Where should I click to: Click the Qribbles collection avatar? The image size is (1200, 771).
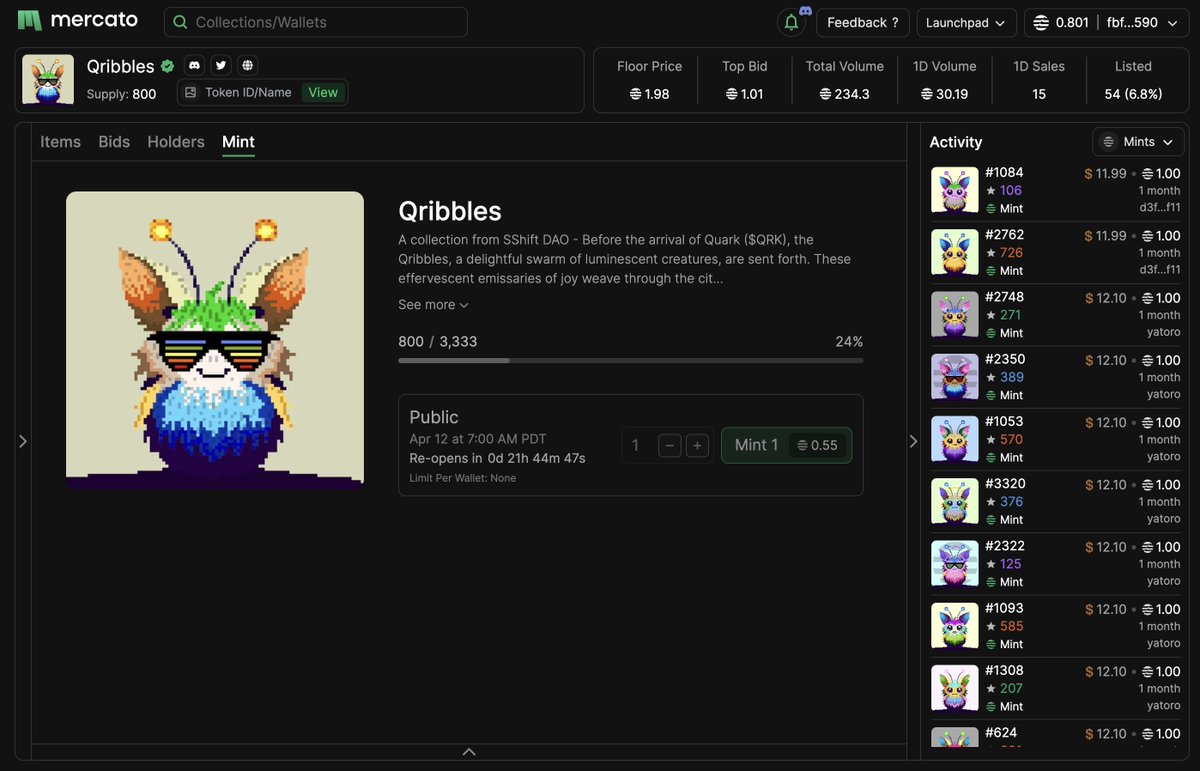(x=48, y=79)
